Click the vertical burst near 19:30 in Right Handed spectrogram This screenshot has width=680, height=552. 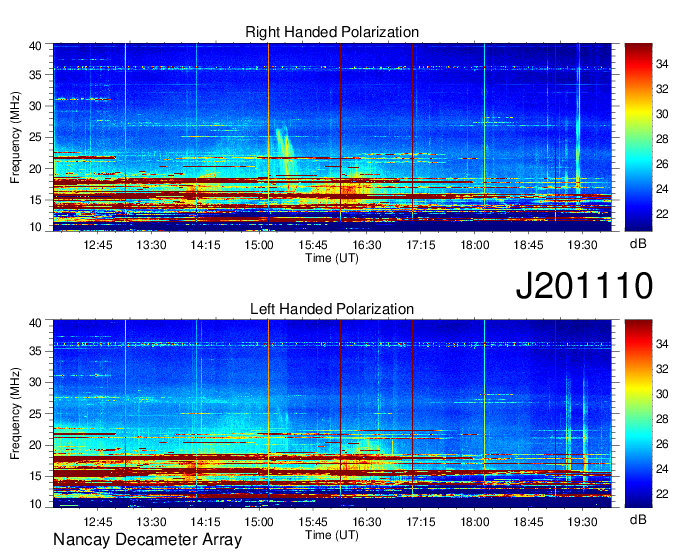(x=578, y=126)
